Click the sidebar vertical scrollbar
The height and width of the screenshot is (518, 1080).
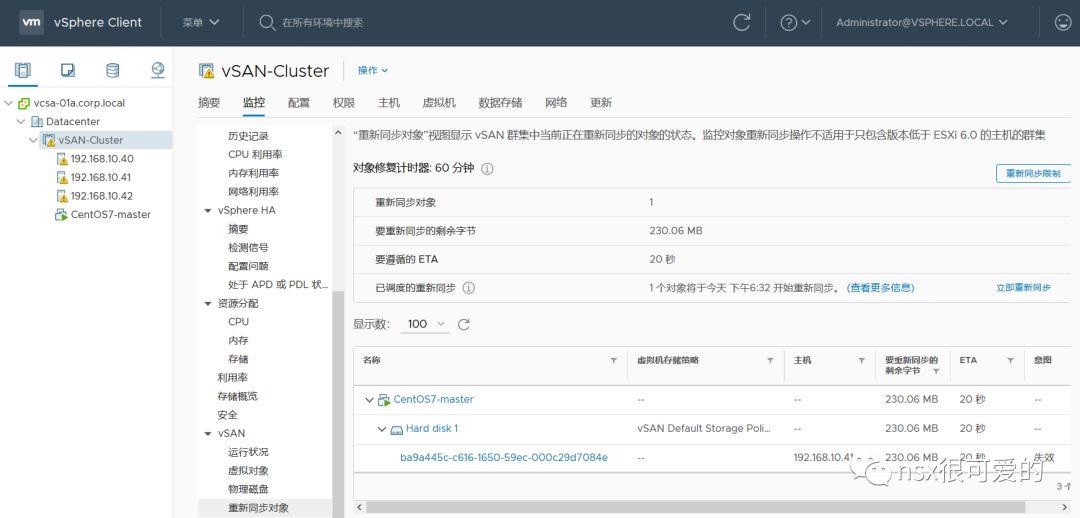tap(338, 403)
